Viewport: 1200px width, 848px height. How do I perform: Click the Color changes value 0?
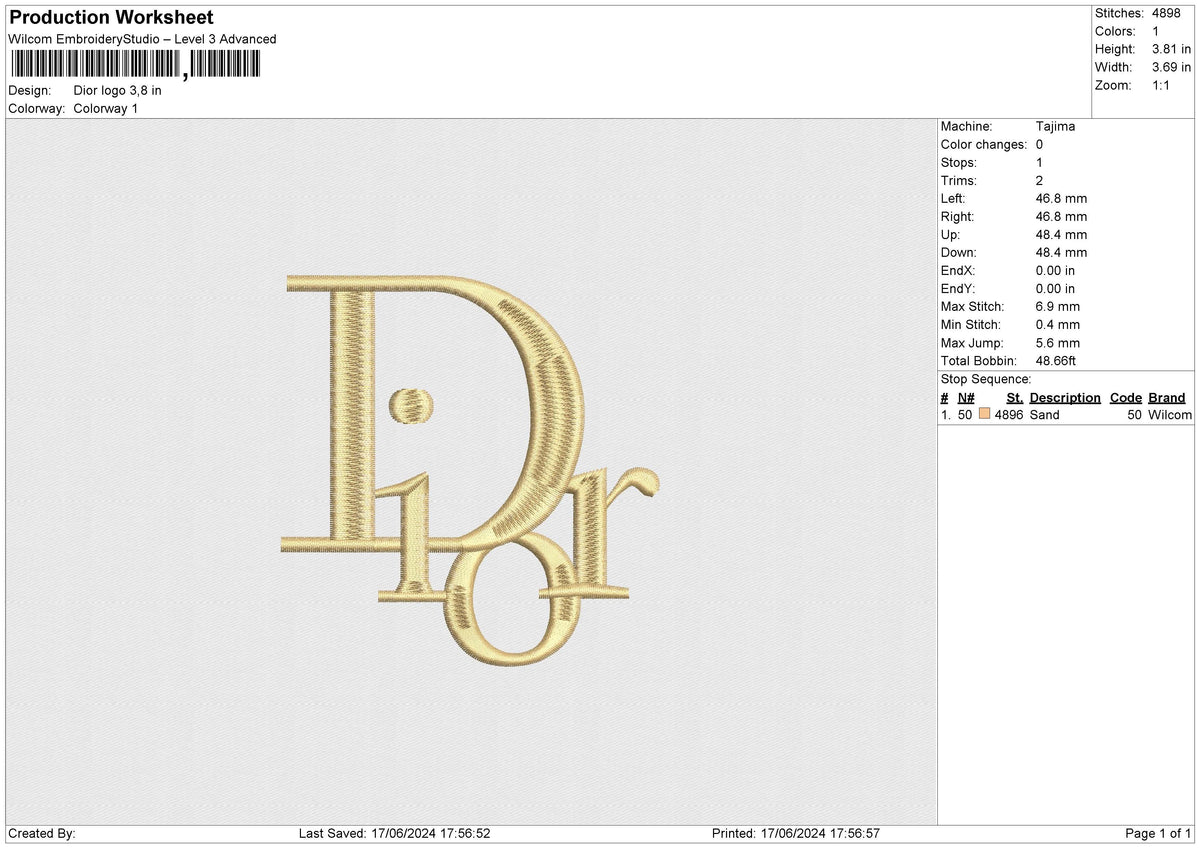pyautogui.click(x=1040, y=145)
